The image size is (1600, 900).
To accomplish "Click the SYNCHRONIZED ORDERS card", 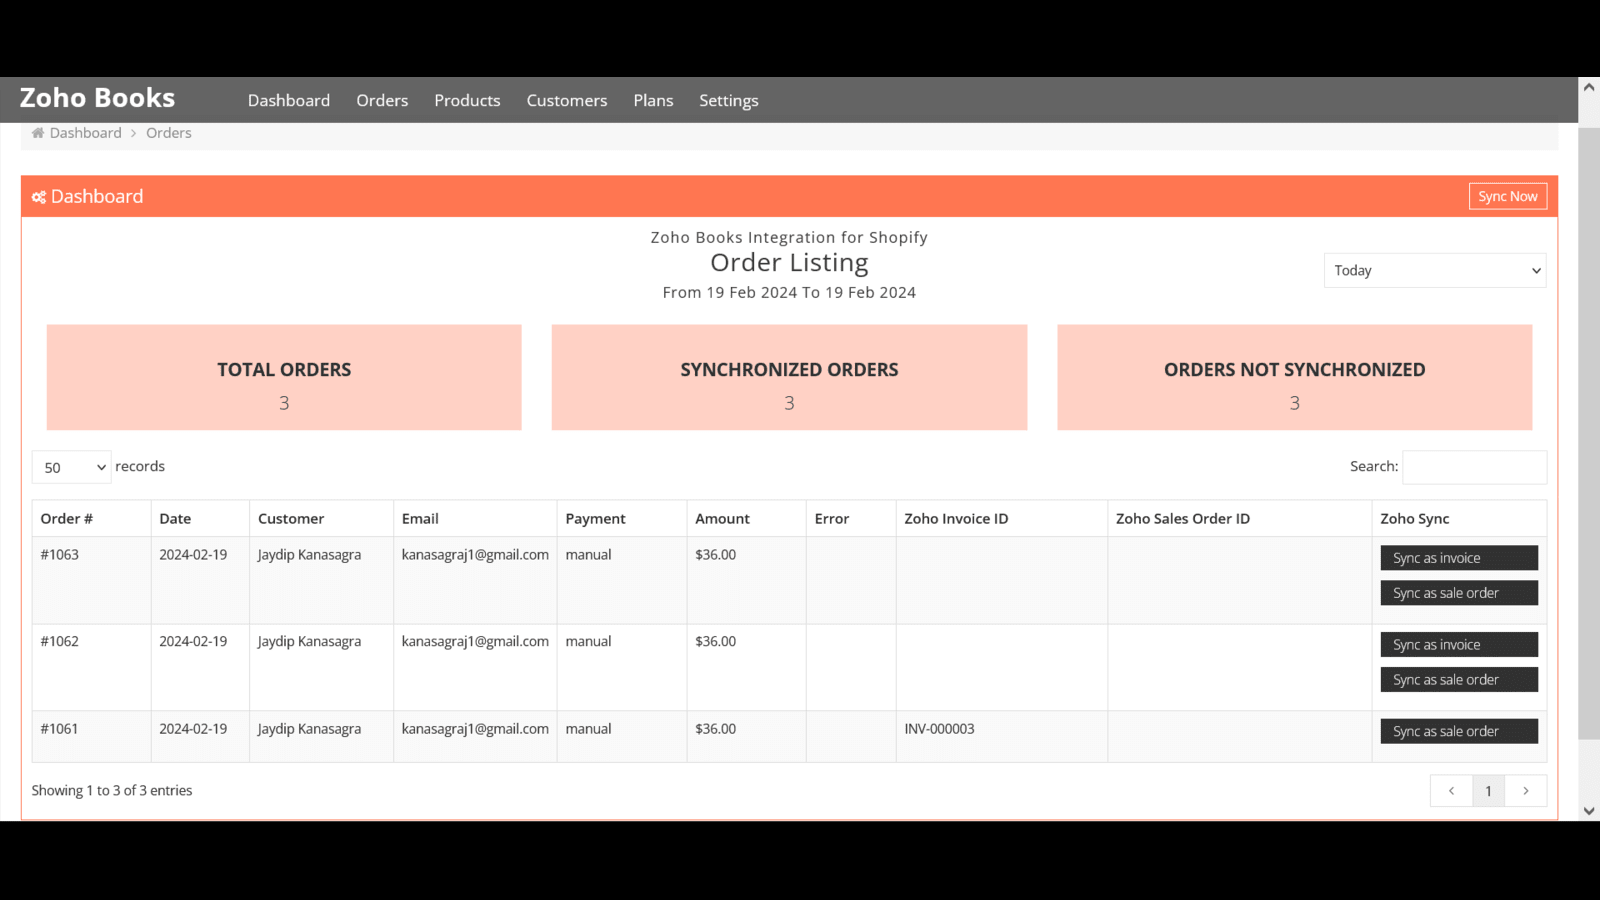I will [x=789, y=378].
